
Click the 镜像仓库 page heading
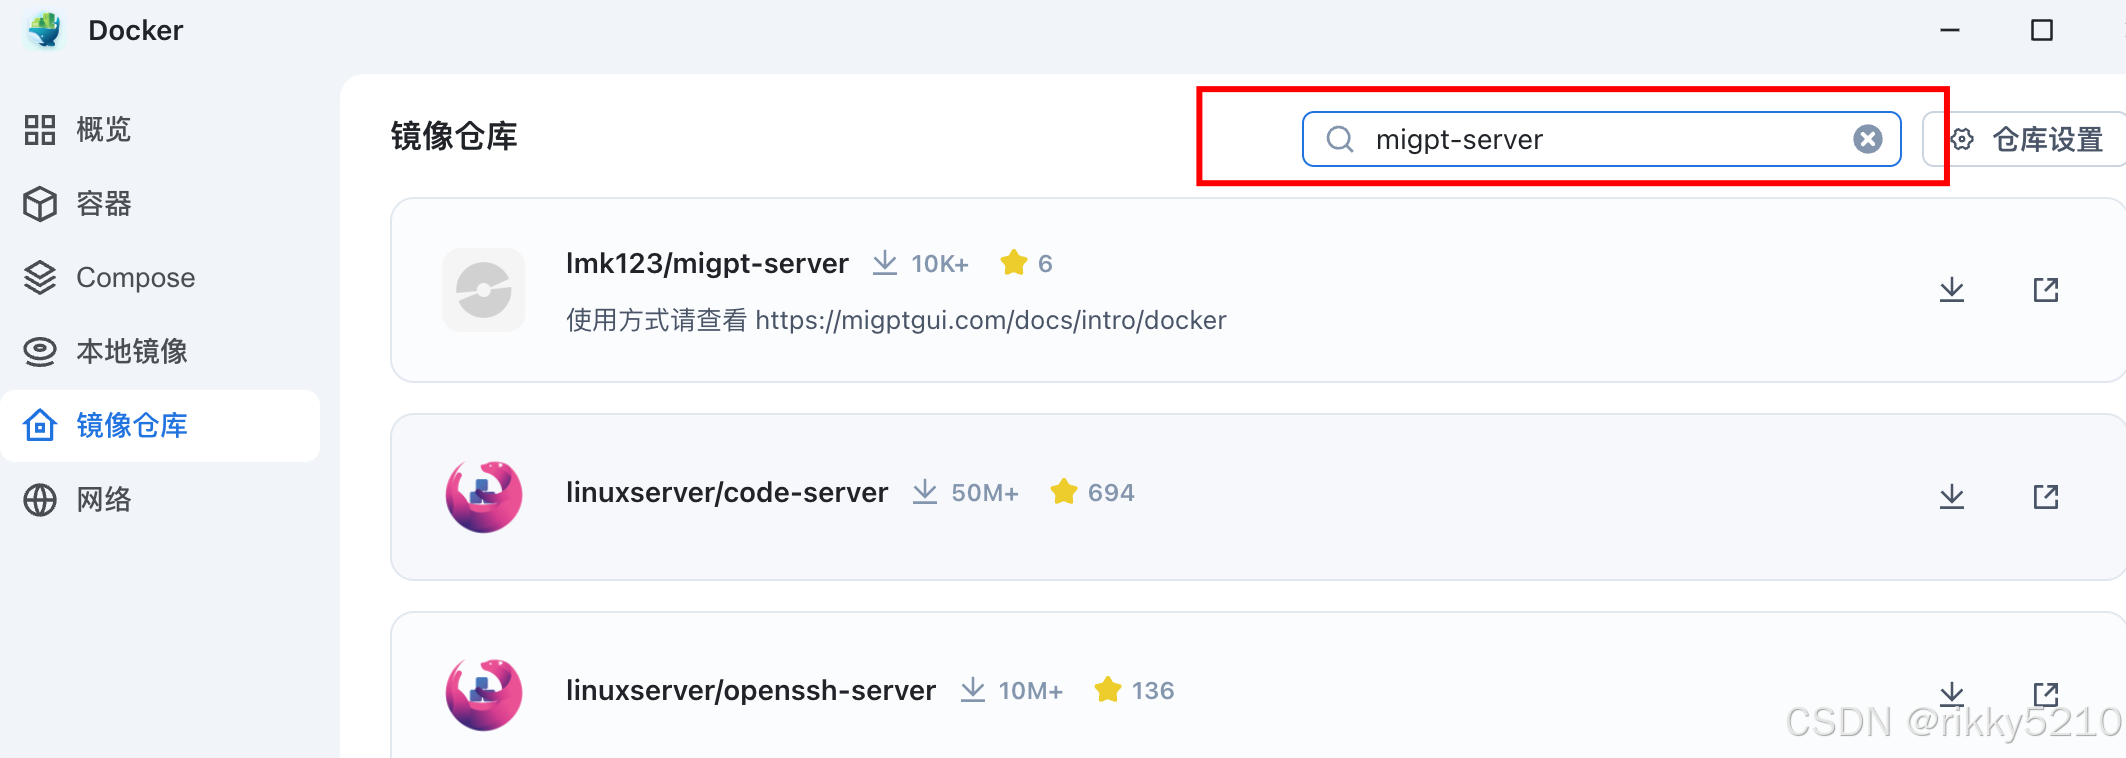click(x=454, y=136)
